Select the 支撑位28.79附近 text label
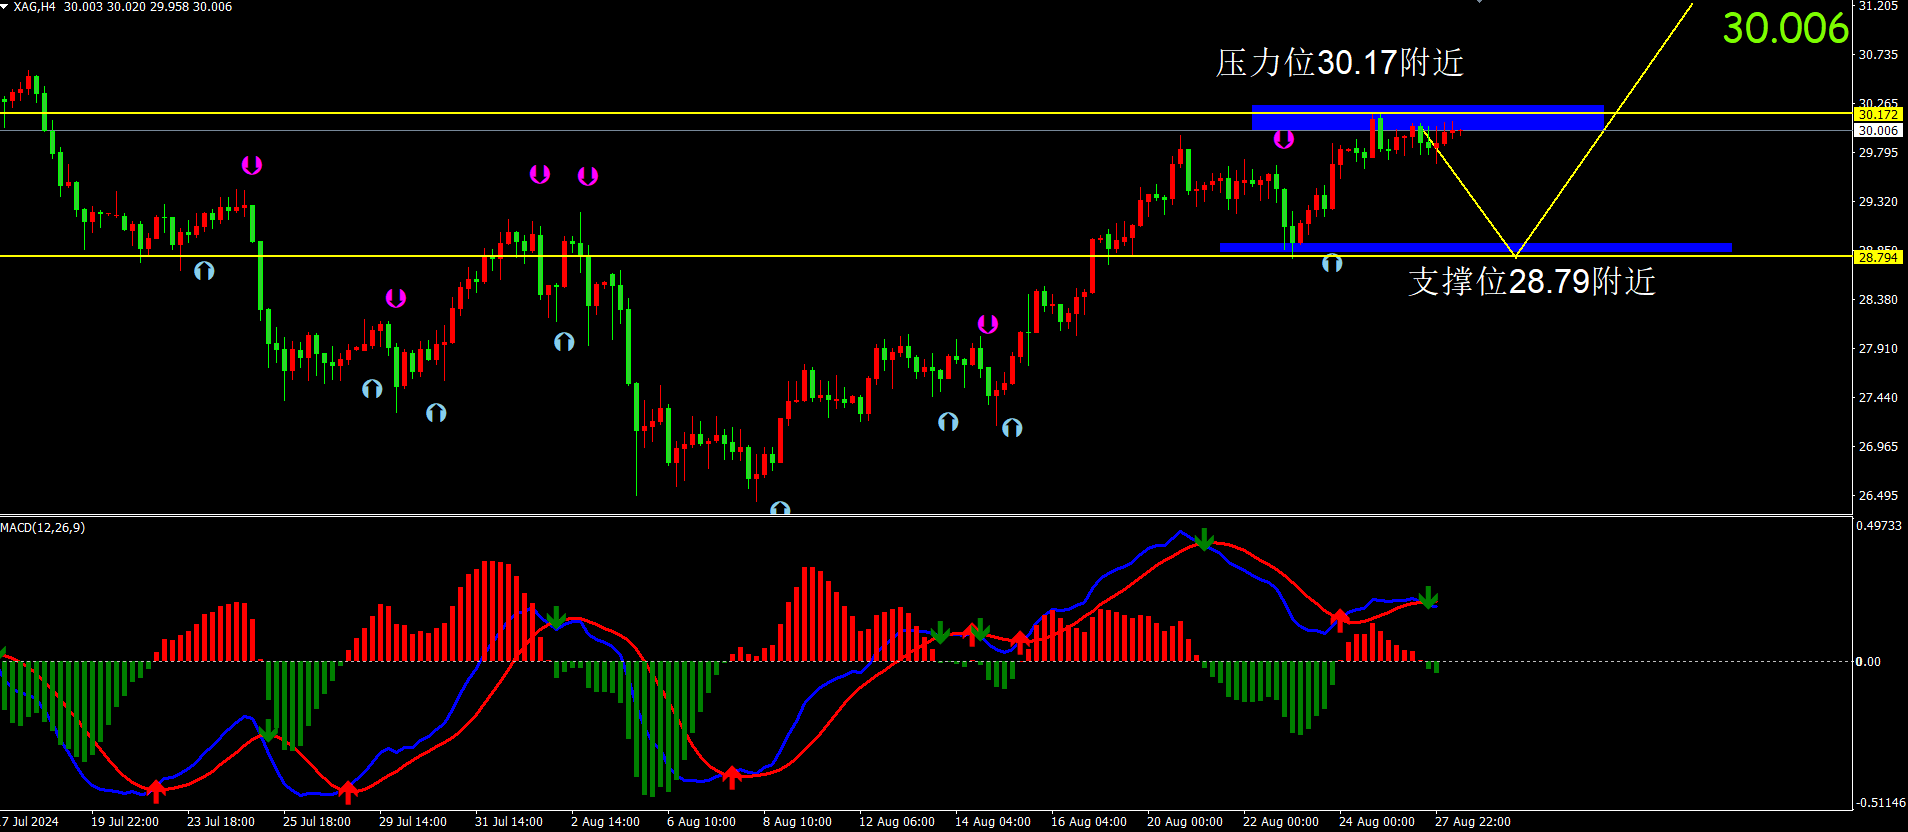The height and width of the screenshot is (832, 1908). (x=1532, y=281)
